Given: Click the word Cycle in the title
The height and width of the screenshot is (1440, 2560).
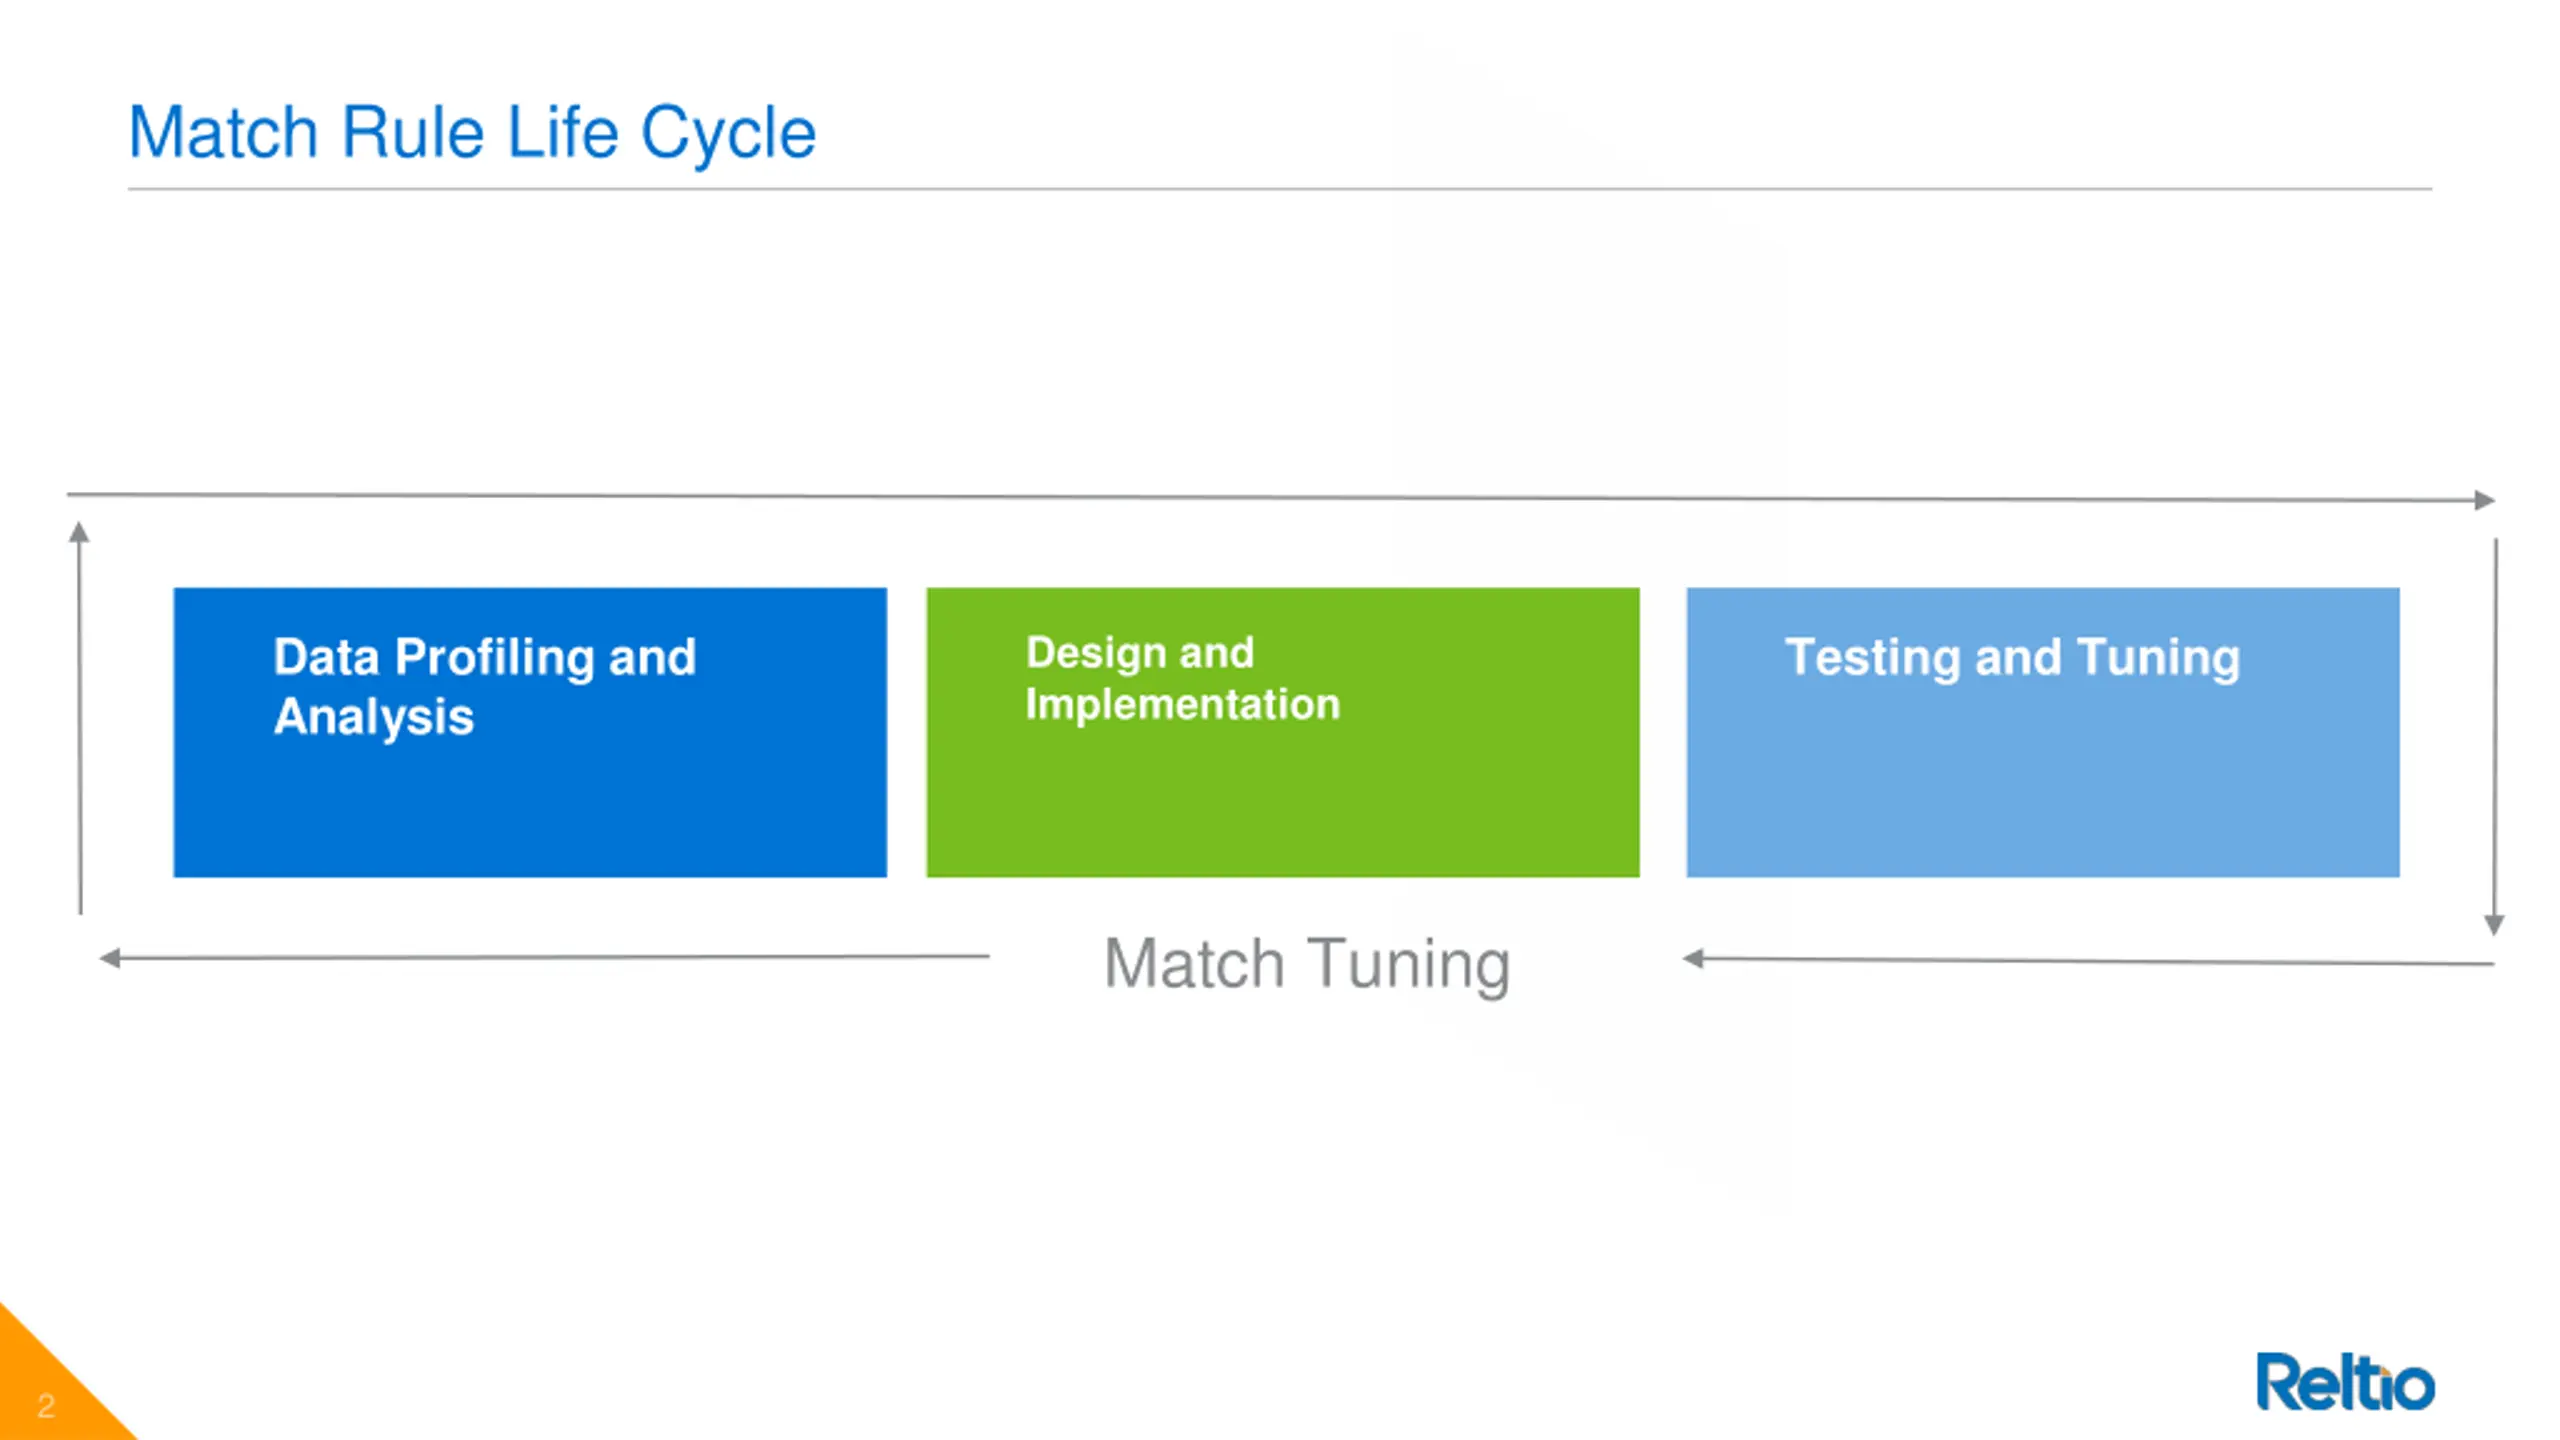Looking at the screenshot, I should pos(728,132).
